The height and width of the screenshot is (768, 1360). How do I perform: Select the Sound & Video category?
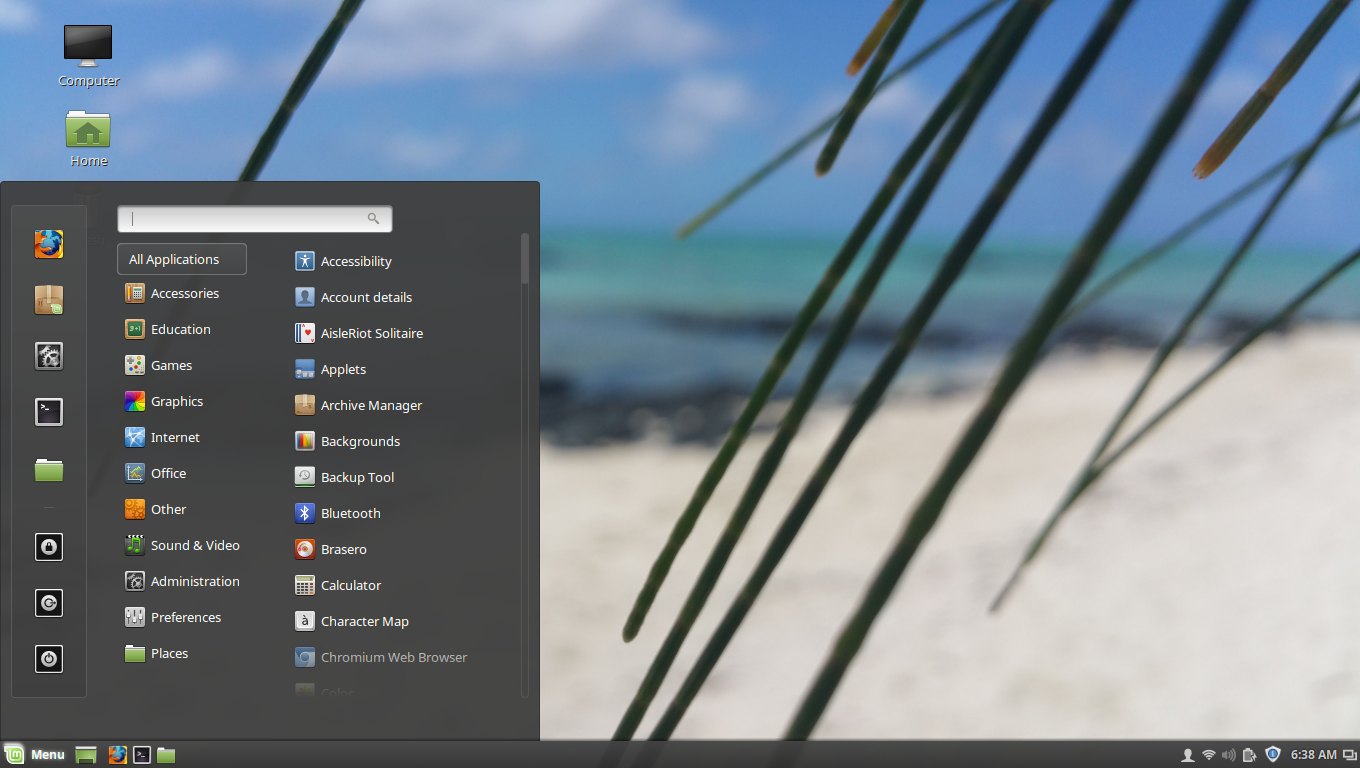pos(195,545)
